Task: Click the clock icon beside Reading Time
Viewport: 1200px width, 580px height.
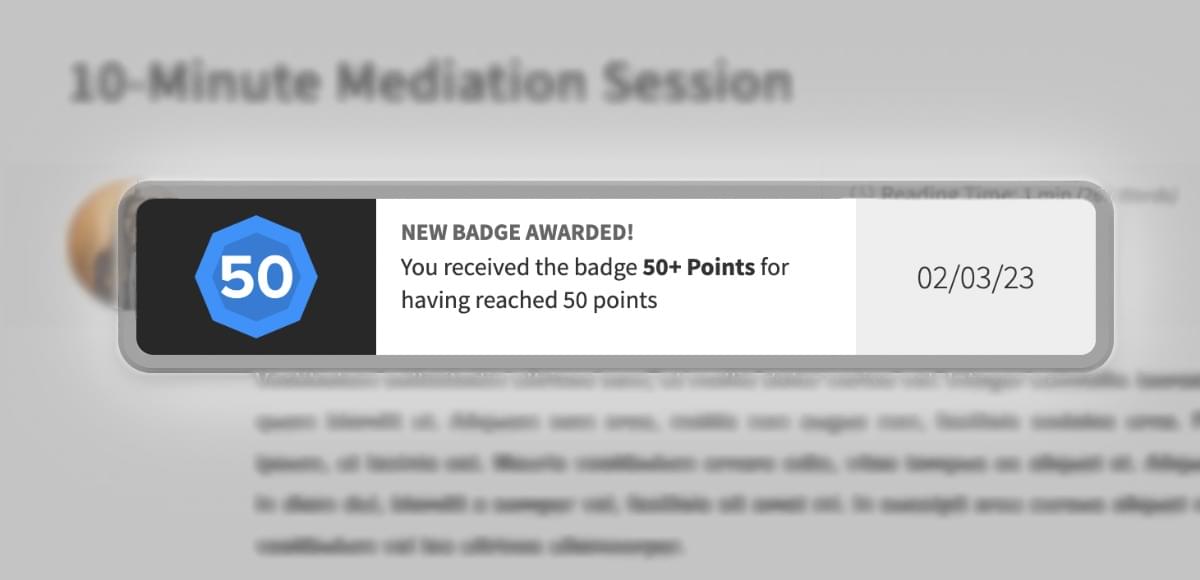Action: (x=859, y=191)
